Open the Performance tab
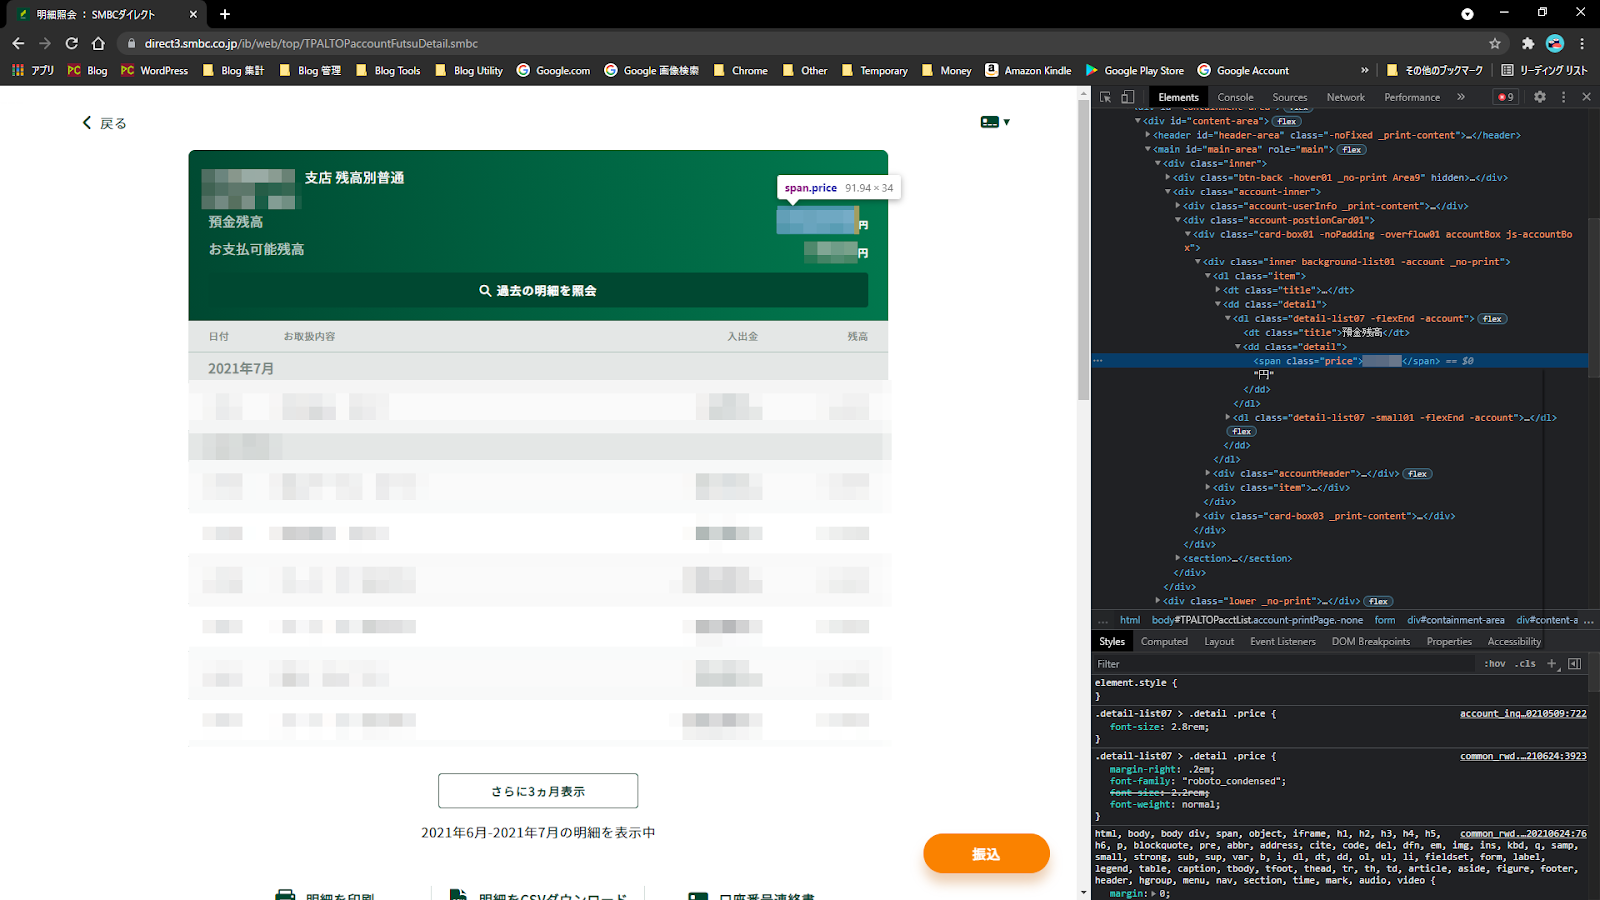The image size is (1600, 900). point(1412,97)
